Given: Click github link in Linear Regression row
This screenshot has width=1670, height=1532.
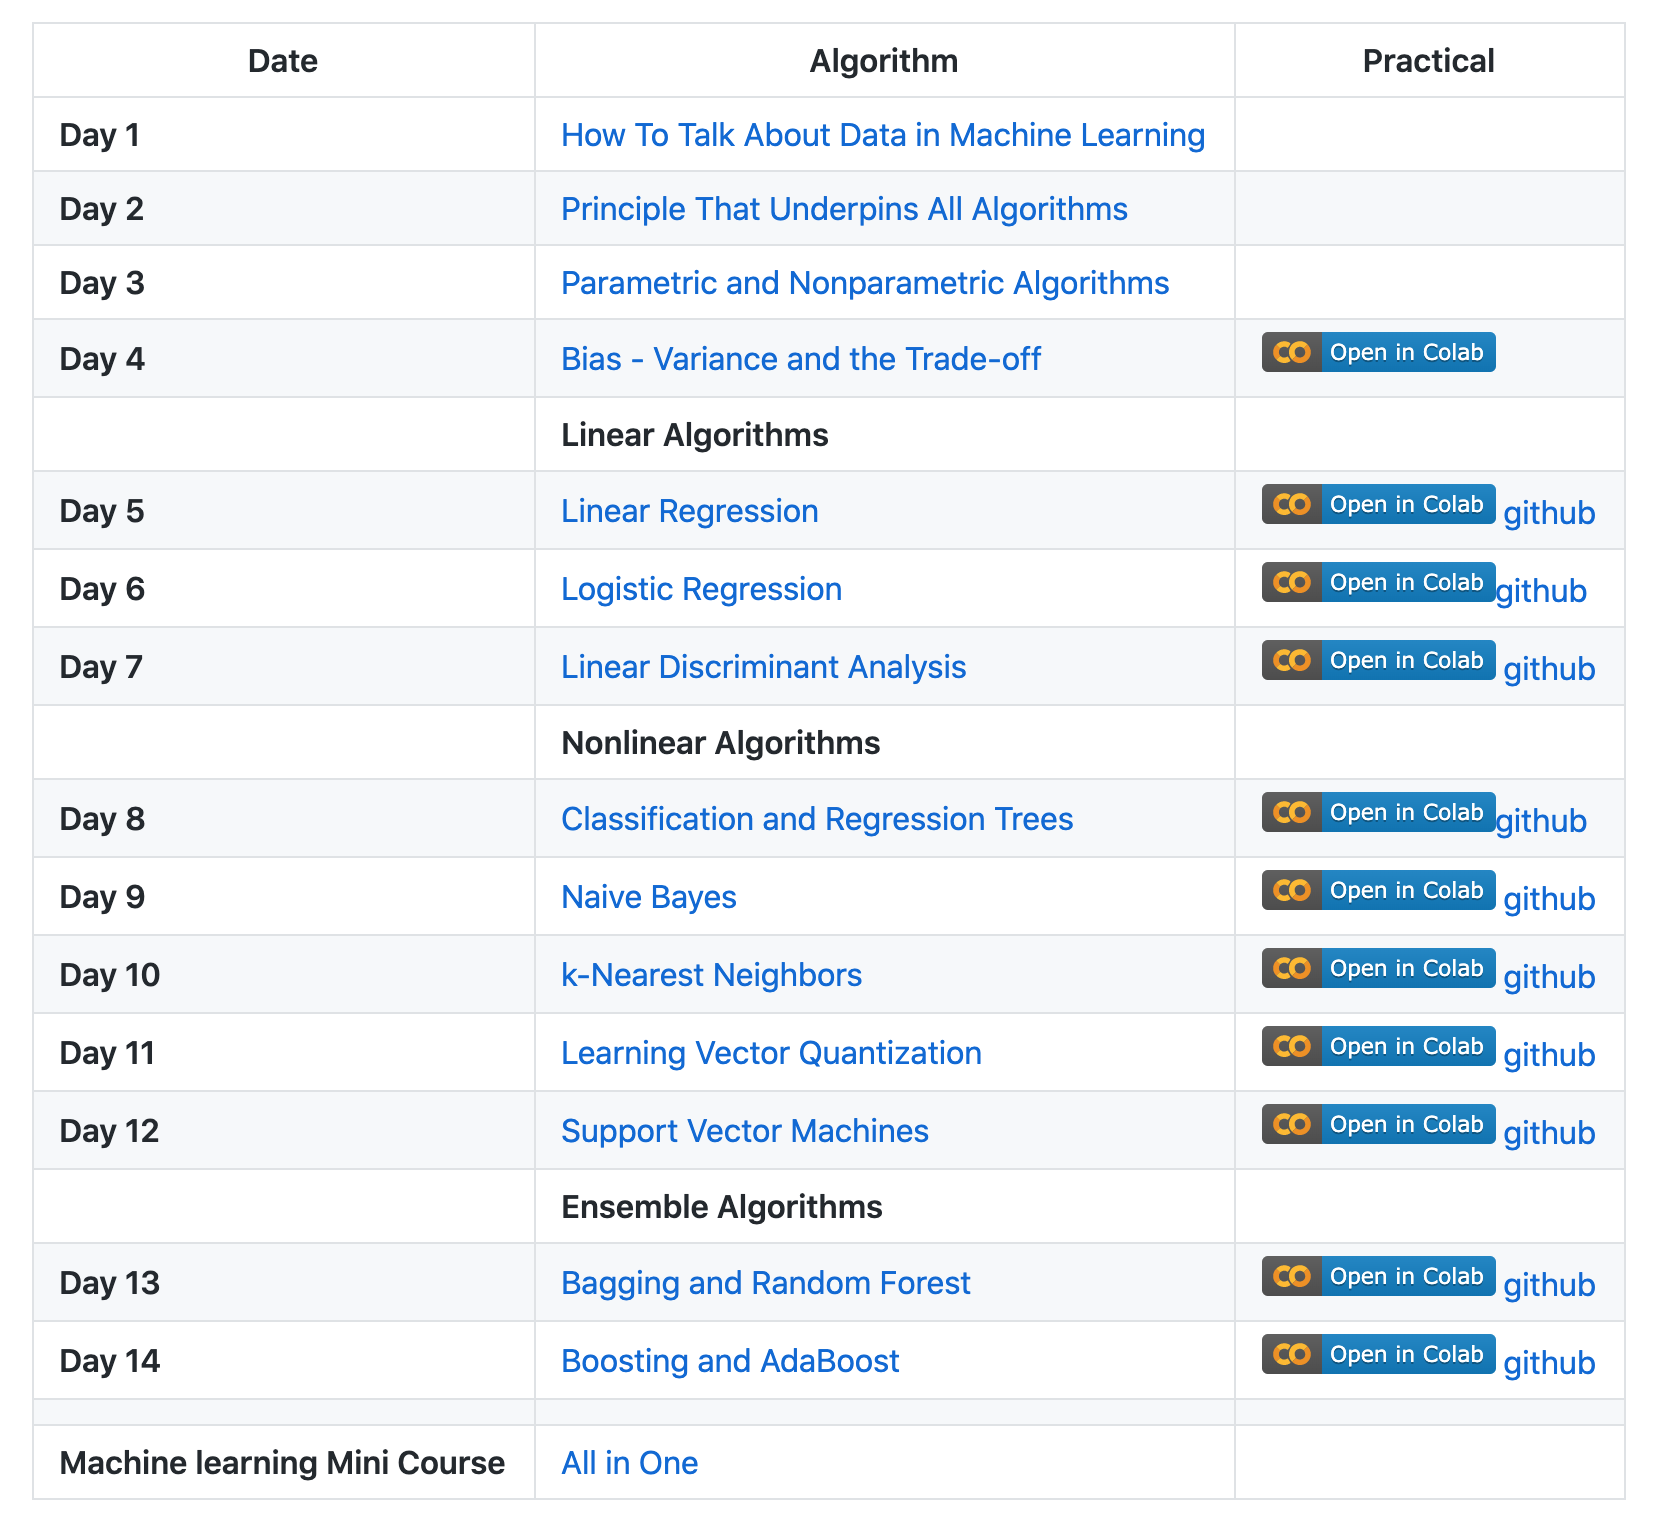Looking at the screenshot, I should coord(1548,513).
